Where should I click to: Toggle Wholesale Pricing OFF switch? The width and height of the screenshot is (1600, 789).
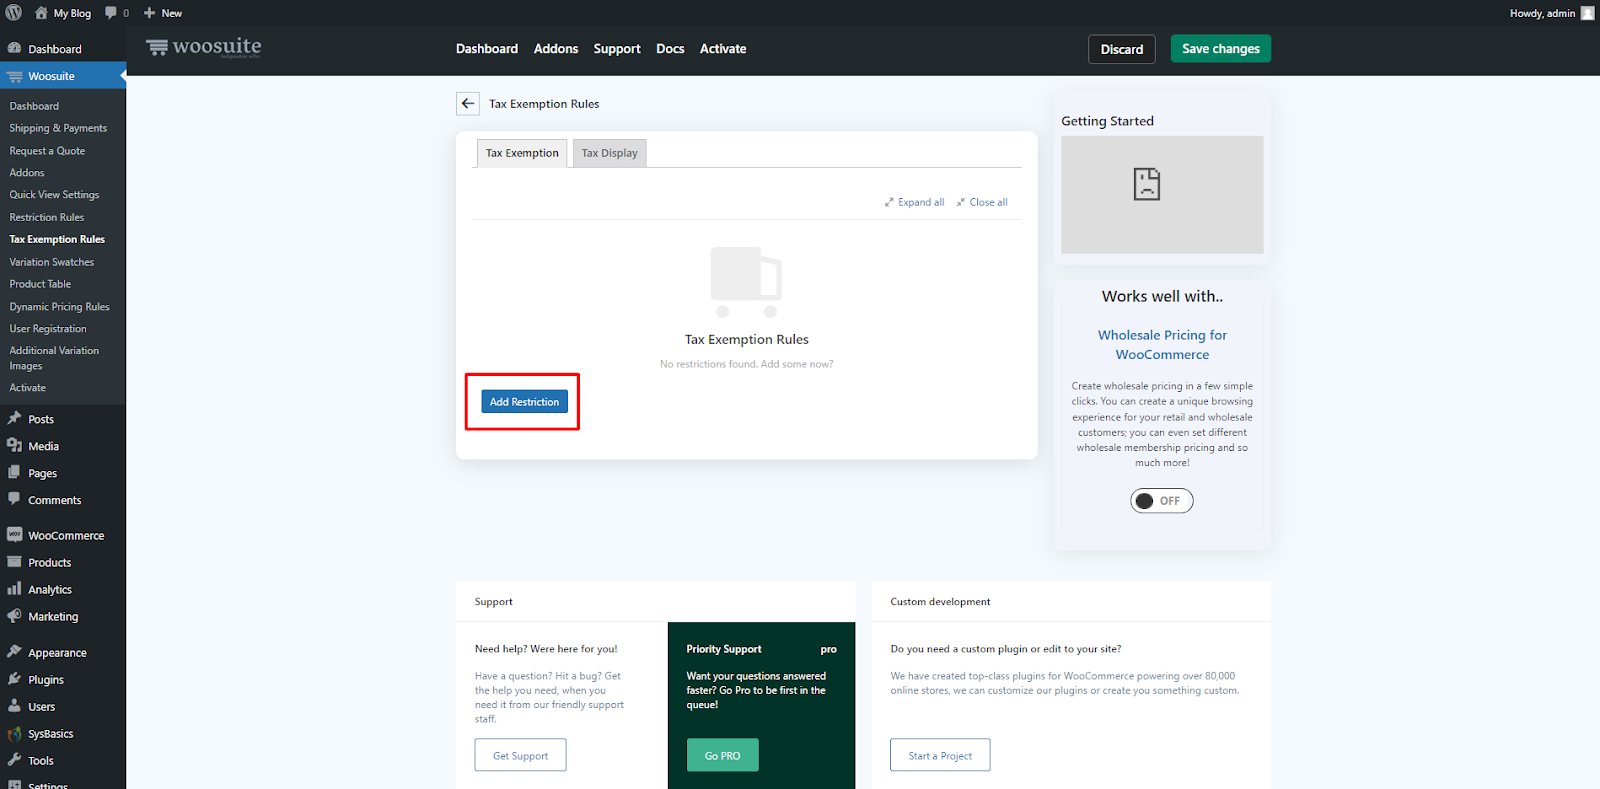click(1162, 501)
